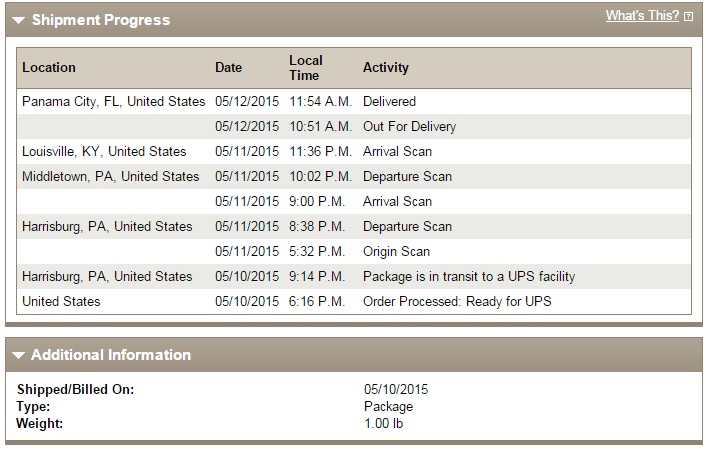706x453 pixels.
Task: Select the Activity column header
Action: (386, 68)
